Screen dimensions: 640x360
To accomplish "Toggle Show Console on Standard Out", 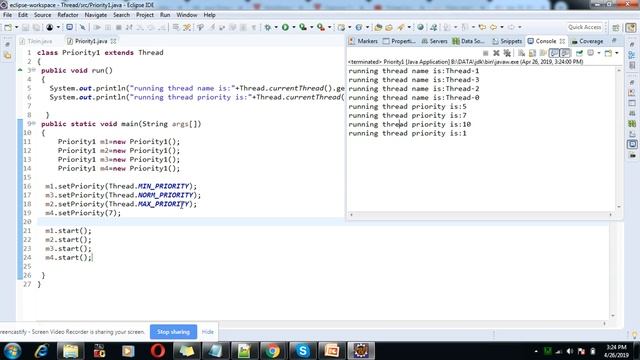I will (554, 53).
